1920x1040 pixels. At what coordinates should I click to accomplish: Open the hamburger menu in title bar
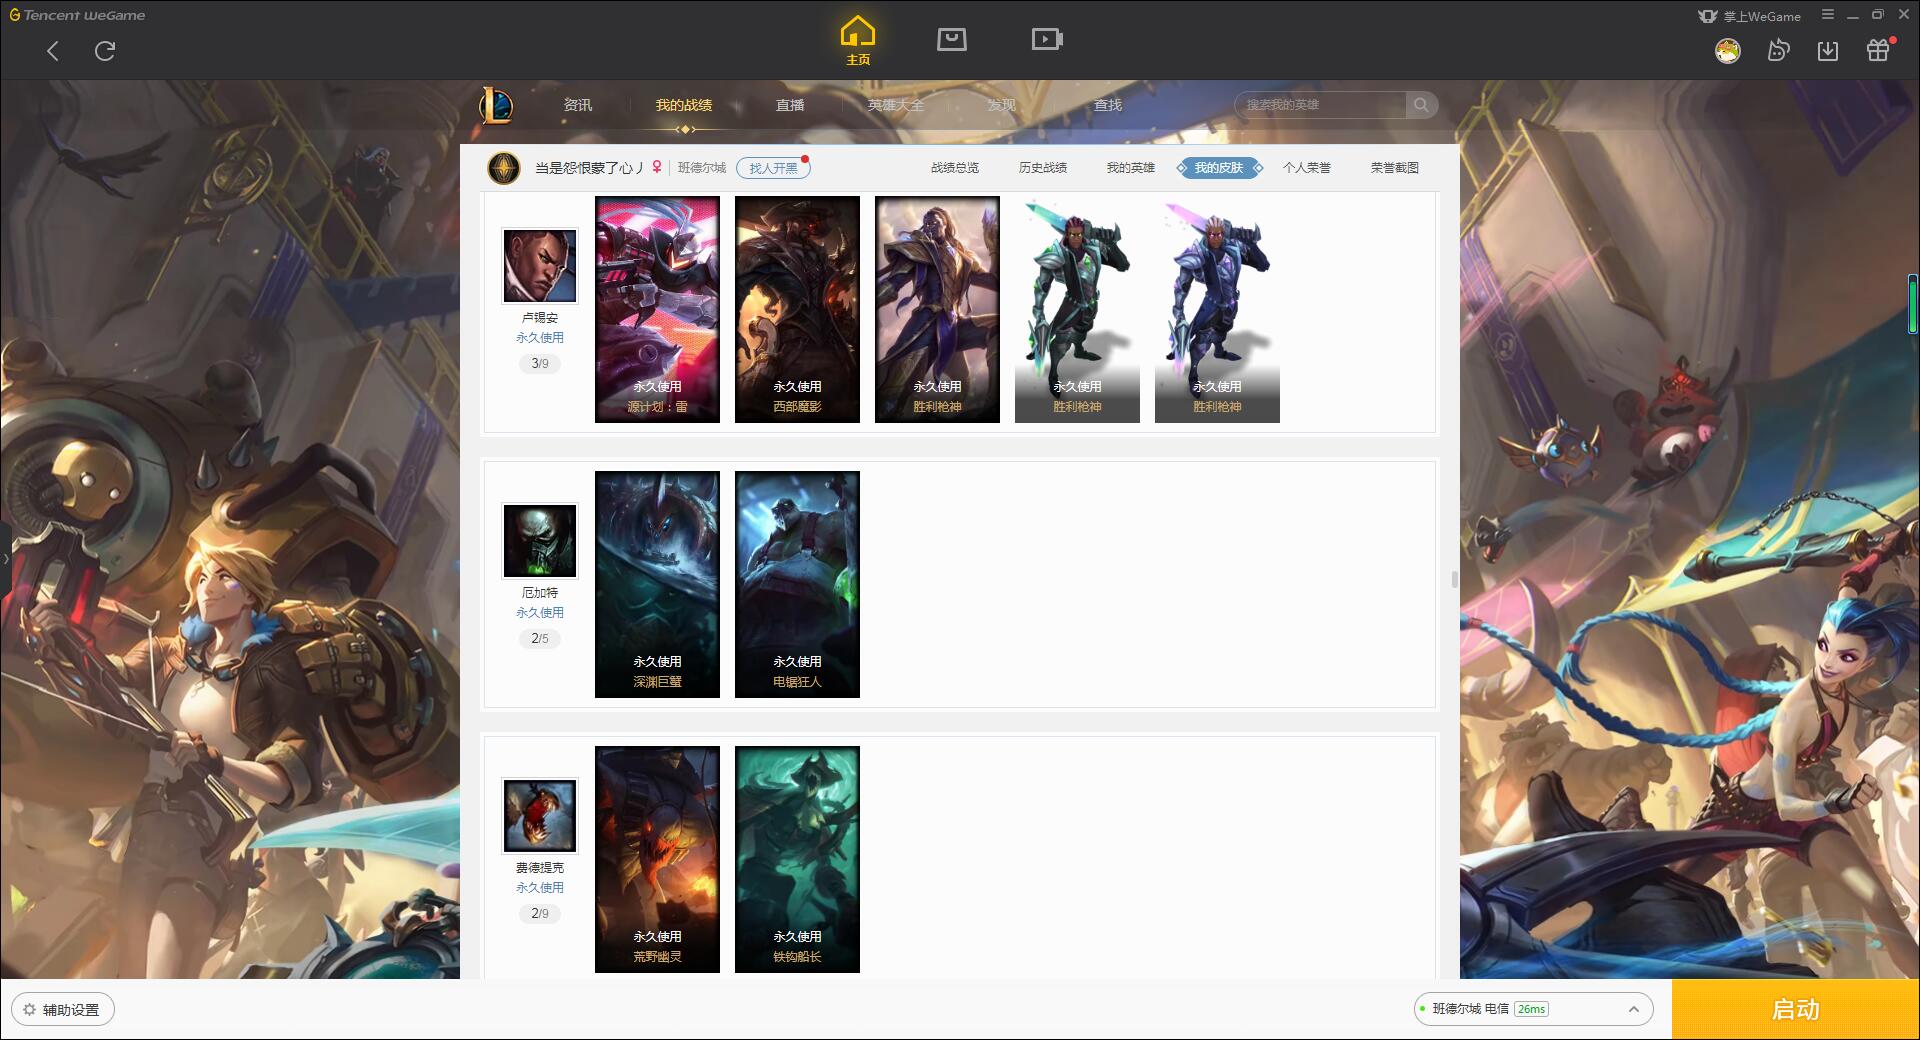point(1828,15)
